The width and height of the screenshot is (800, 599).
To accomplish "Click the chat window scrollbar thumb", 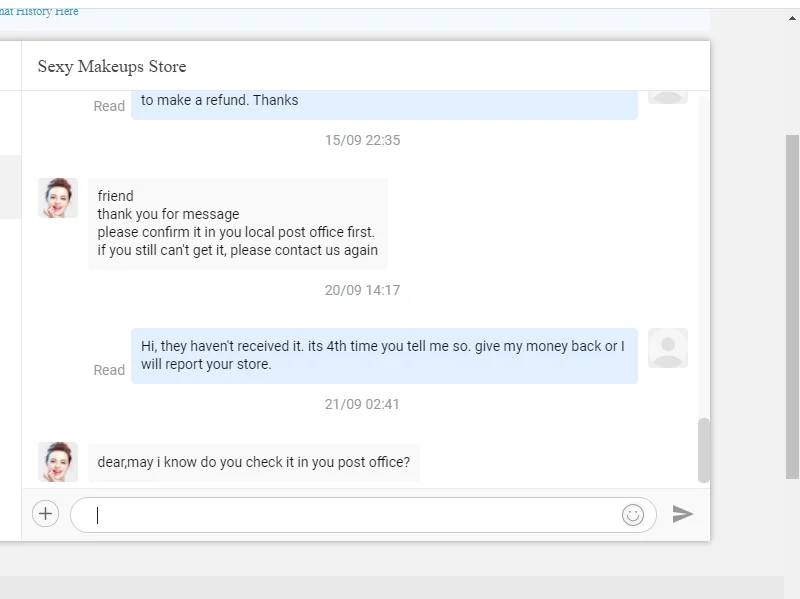I will click(x=704, y=450).
